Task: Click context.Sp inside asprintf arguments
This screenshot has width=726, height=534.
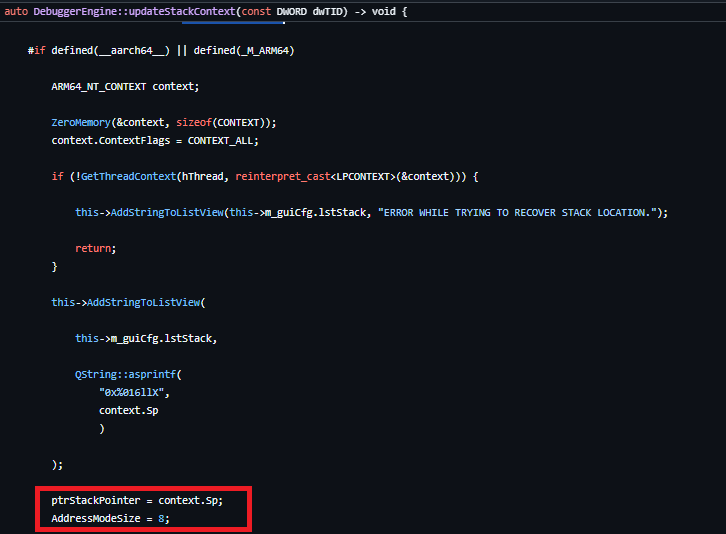Action: [x=129, y=410]
